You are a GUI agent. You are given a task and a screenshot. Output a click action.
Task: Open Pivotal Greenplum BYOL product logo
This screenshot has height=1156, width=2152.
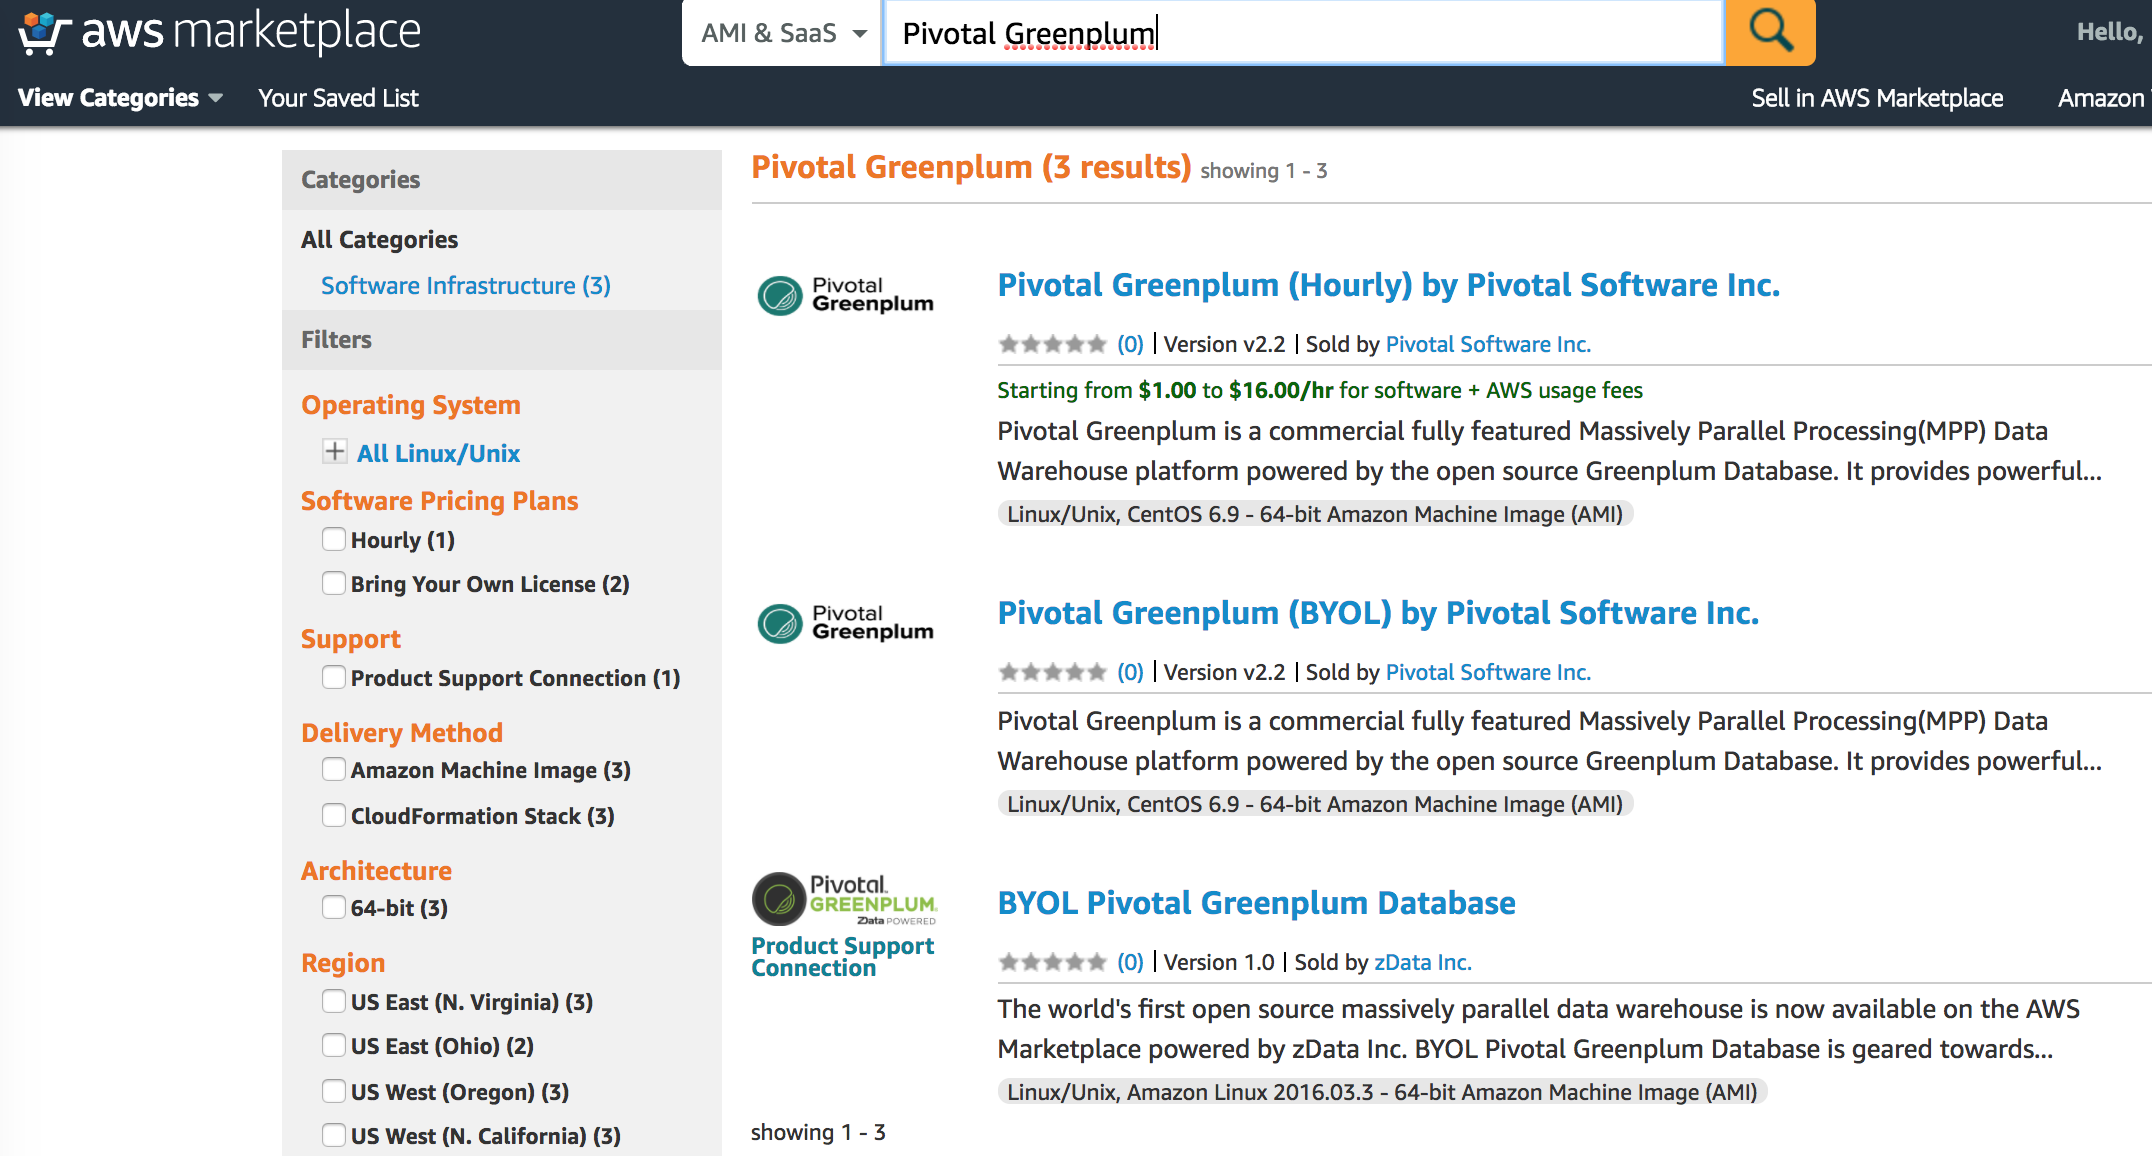pyautogui.click(x=846, y=623)
